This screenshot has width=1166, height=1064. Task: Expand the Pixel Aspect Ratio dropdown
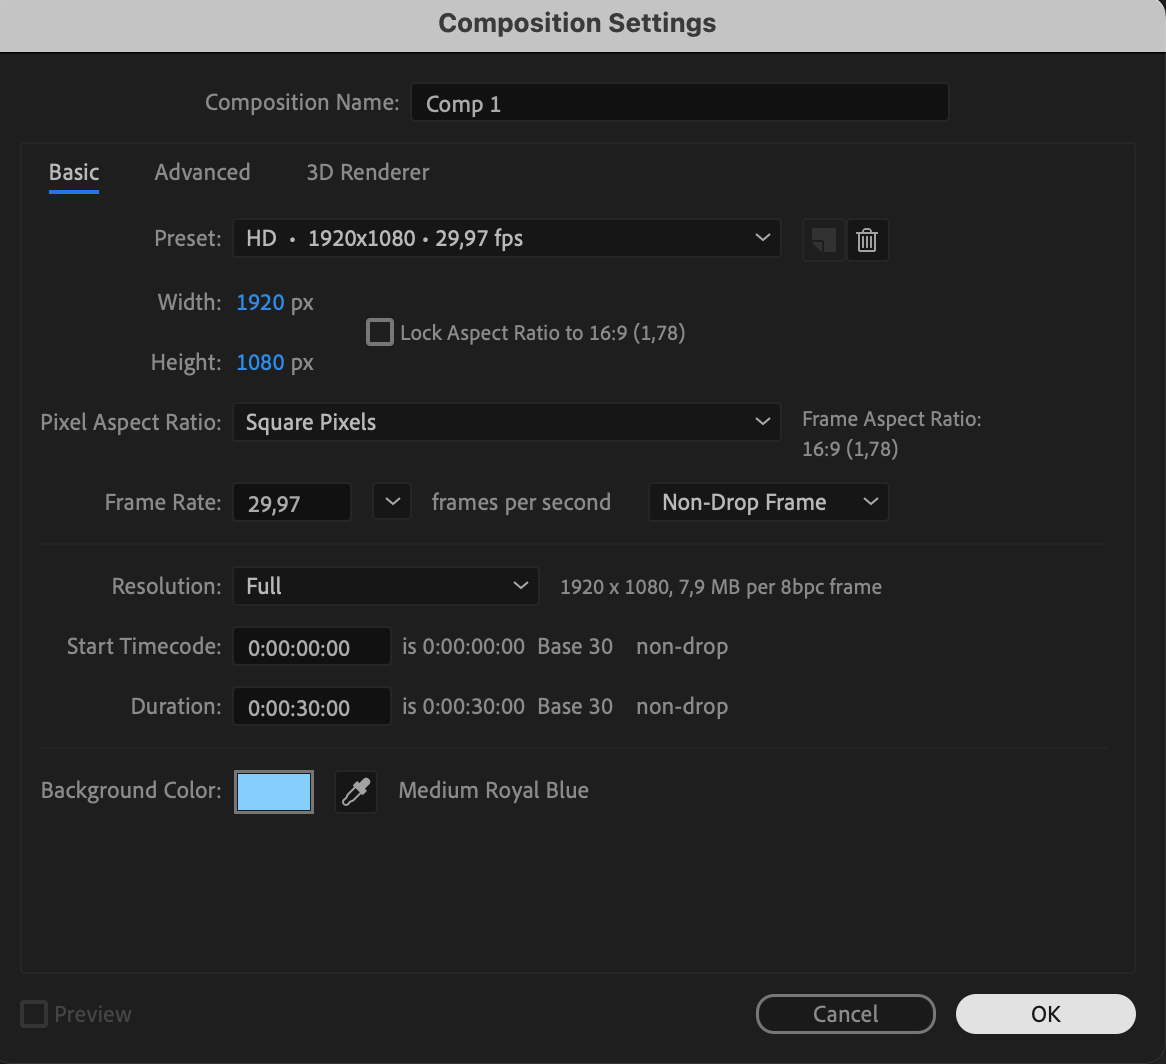tap(506, 422)
